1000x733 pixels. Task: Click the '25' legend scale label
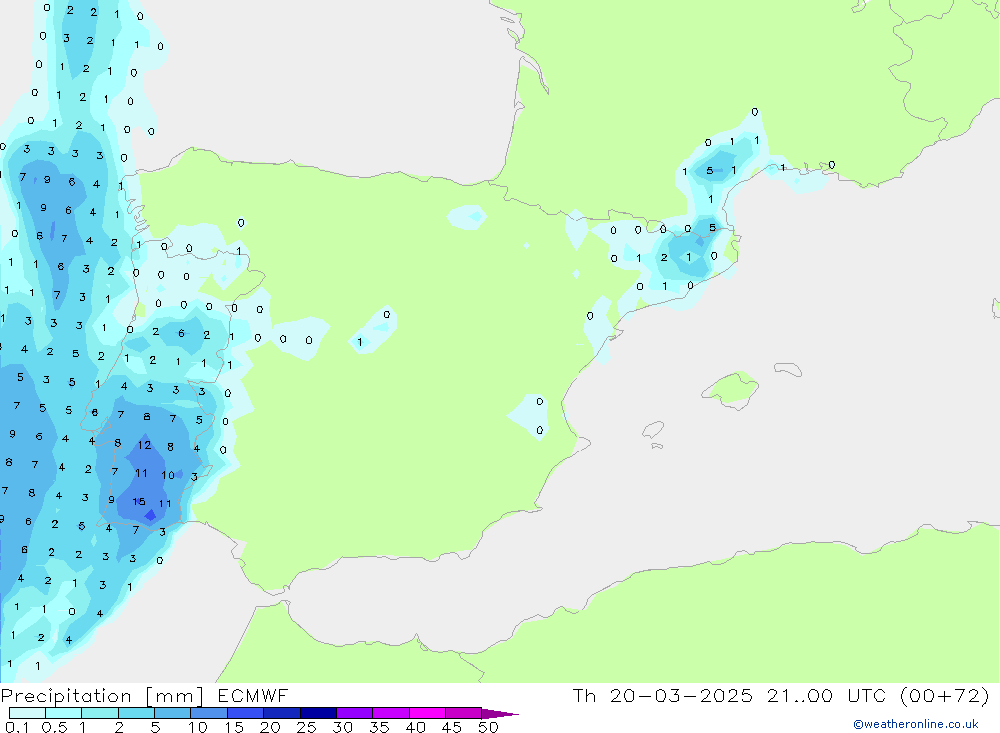click(x=306, y=727)
